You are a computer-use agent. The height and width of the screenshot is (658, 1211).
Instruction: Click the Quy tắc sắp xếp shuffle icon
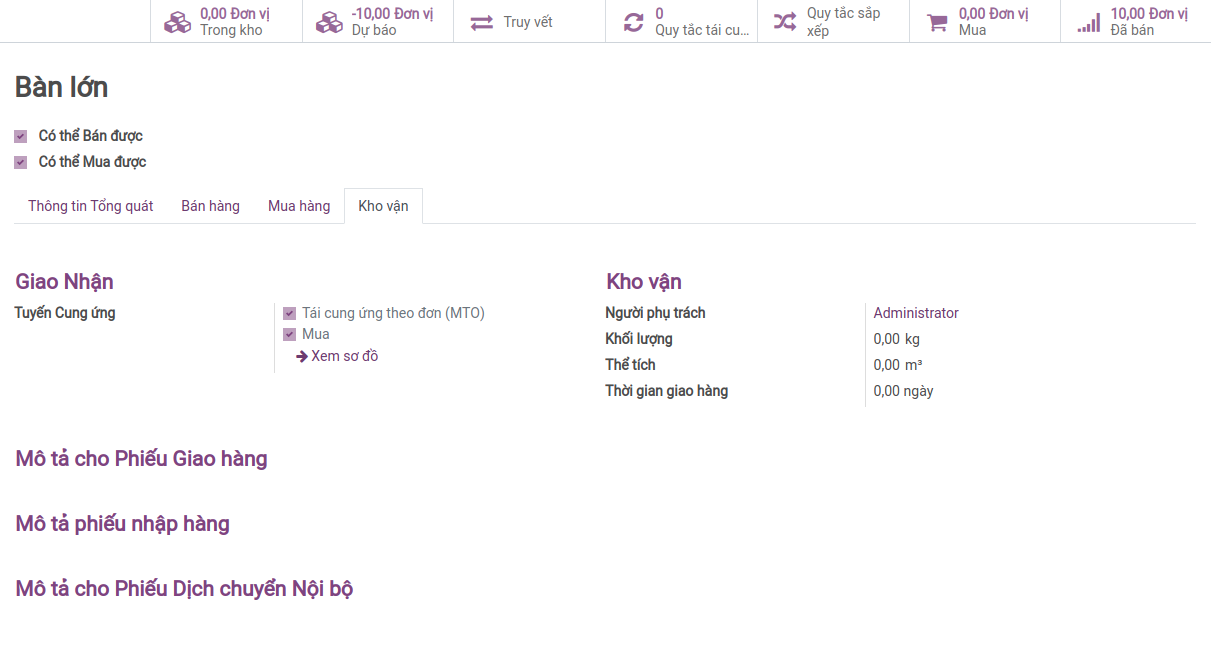pos(785,22)
